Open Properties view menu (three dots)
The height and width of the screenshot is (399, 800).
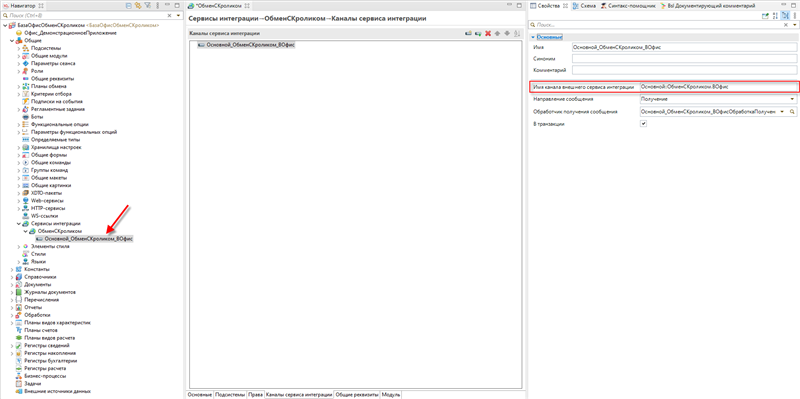click(794, 16)
